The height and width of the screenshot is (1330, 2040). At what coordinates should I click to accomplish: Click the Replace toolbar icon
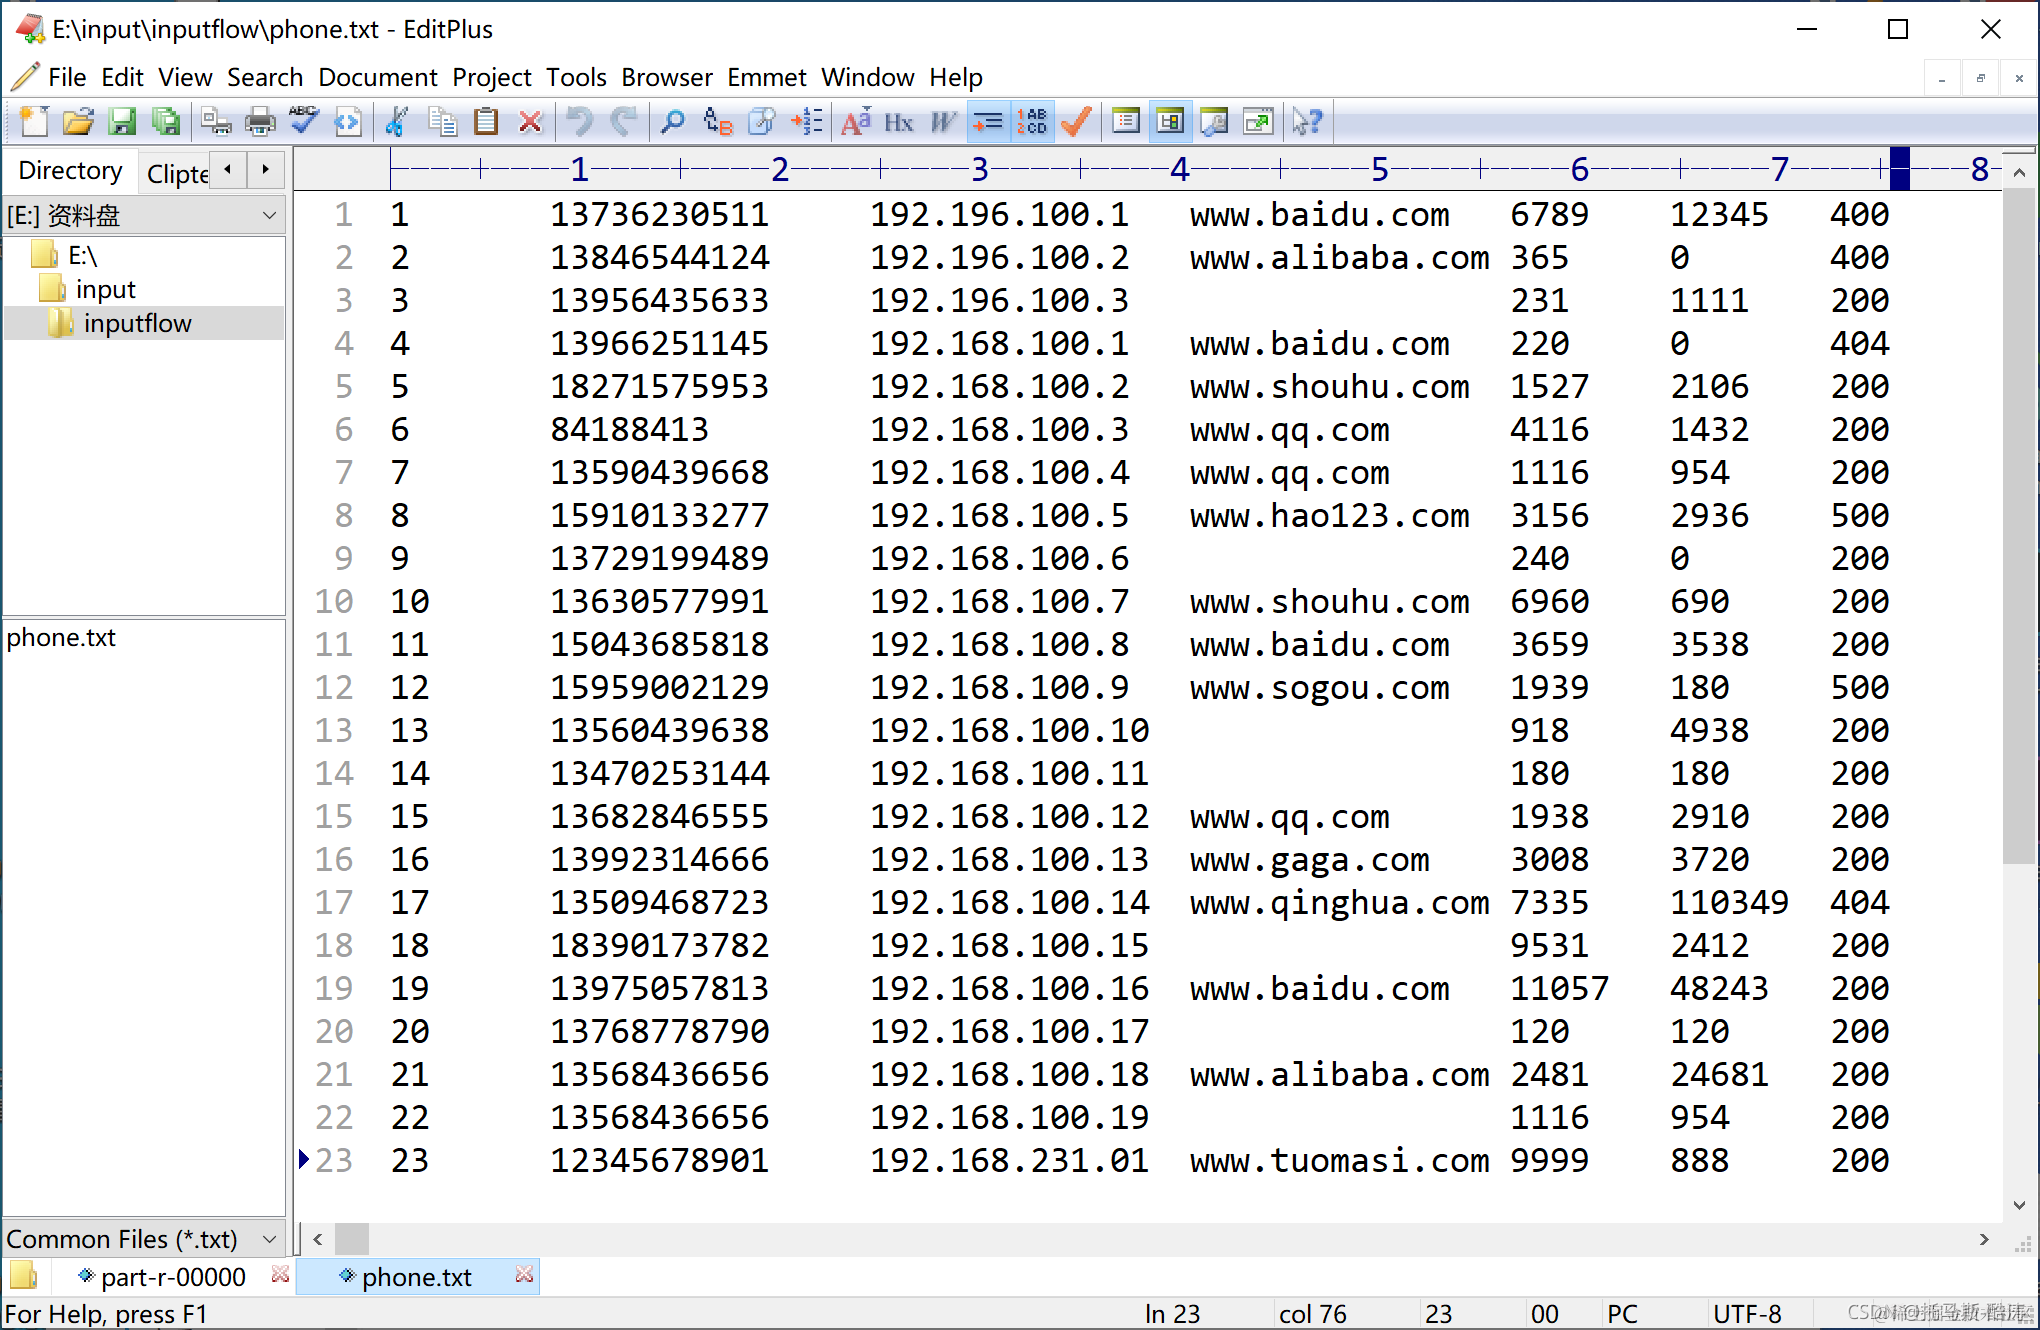click(717, 122)
